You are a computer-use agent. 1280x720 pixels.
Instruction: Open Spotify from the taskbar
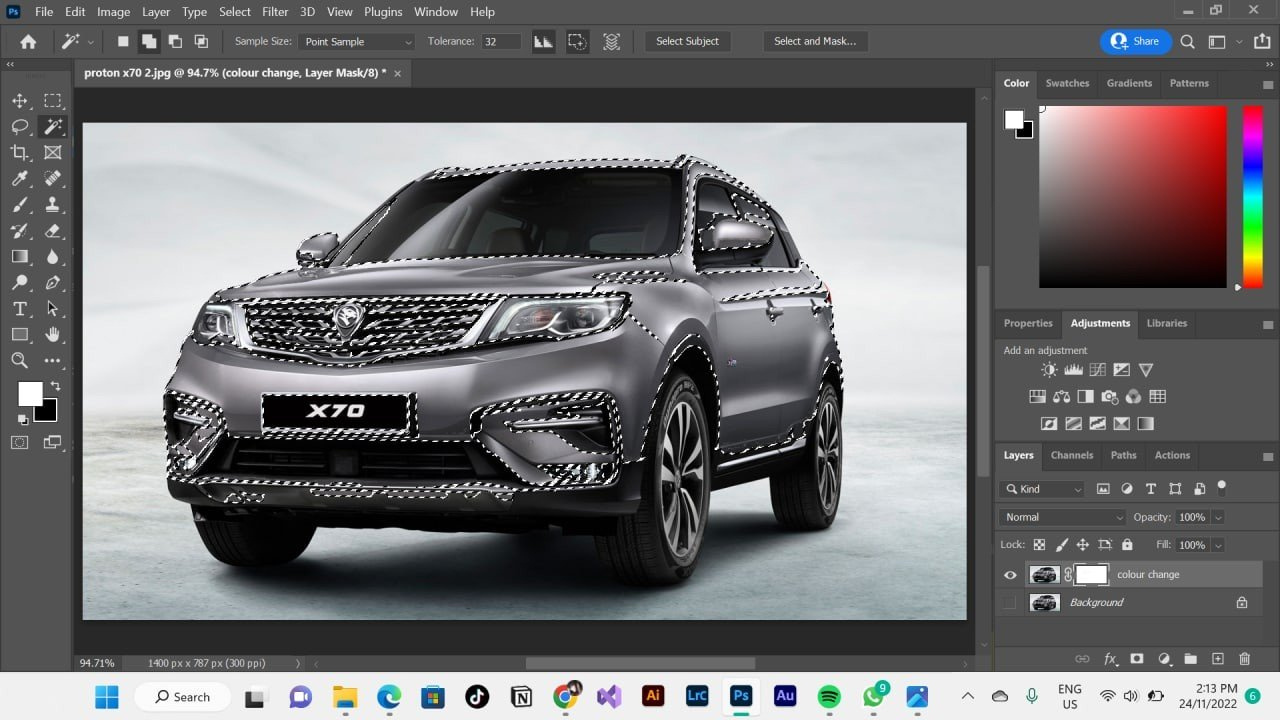click(x=829, y=696)
